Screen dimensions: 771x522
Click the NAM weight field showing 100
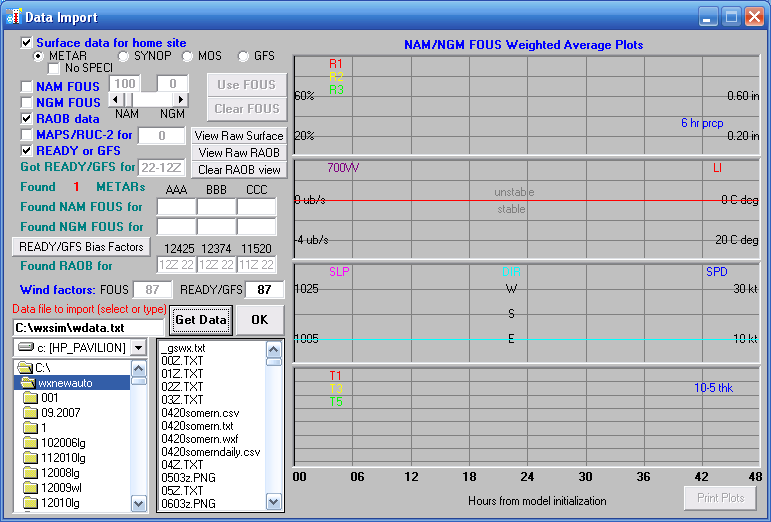point(125,84)
